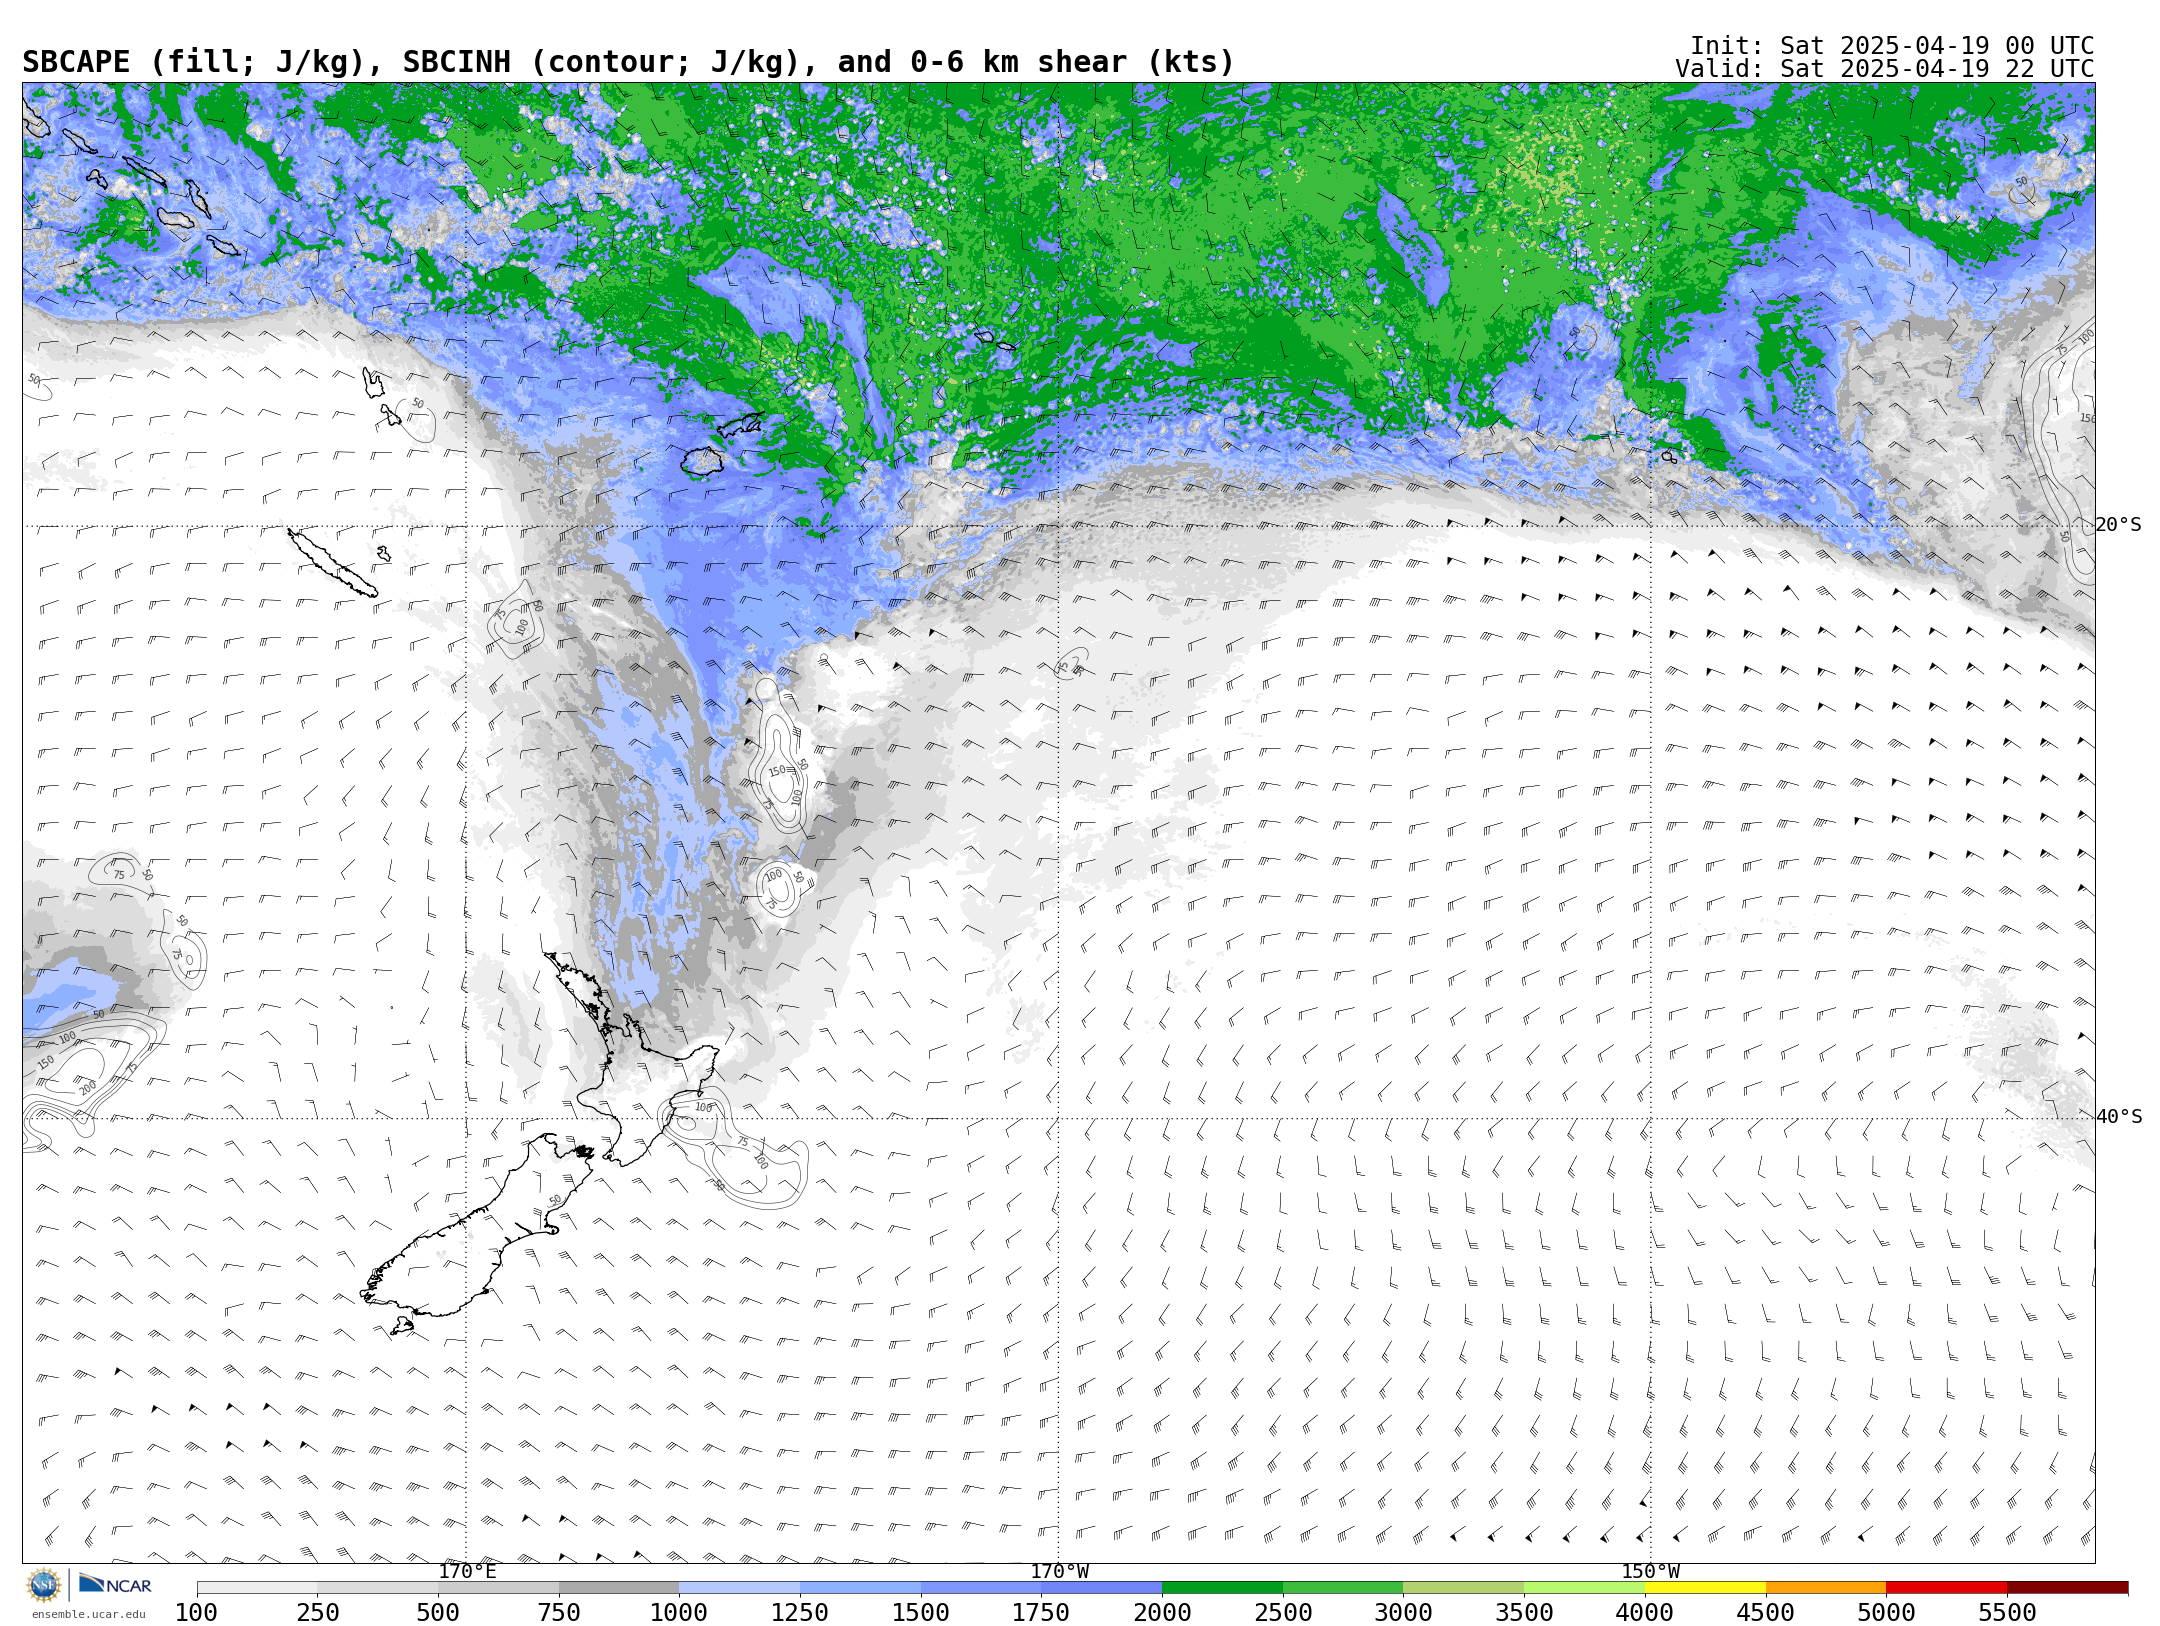
Task: Pick the orange 4500–5000 colorbar swatch
Action: 1826,1588
